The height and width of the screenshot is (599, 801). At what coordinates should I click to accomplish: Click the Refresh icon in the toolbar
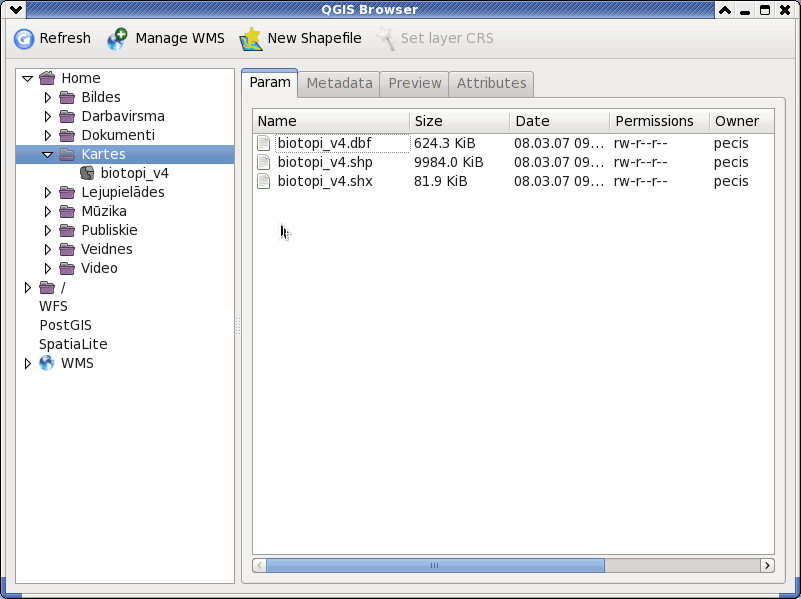(x=24, y=39)
